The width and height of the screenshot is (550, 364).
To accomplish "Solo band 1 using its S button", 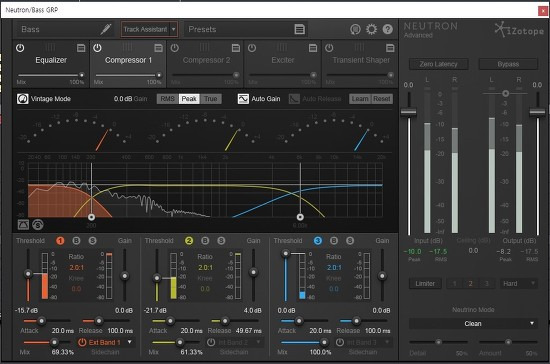I will pos(92,241).
